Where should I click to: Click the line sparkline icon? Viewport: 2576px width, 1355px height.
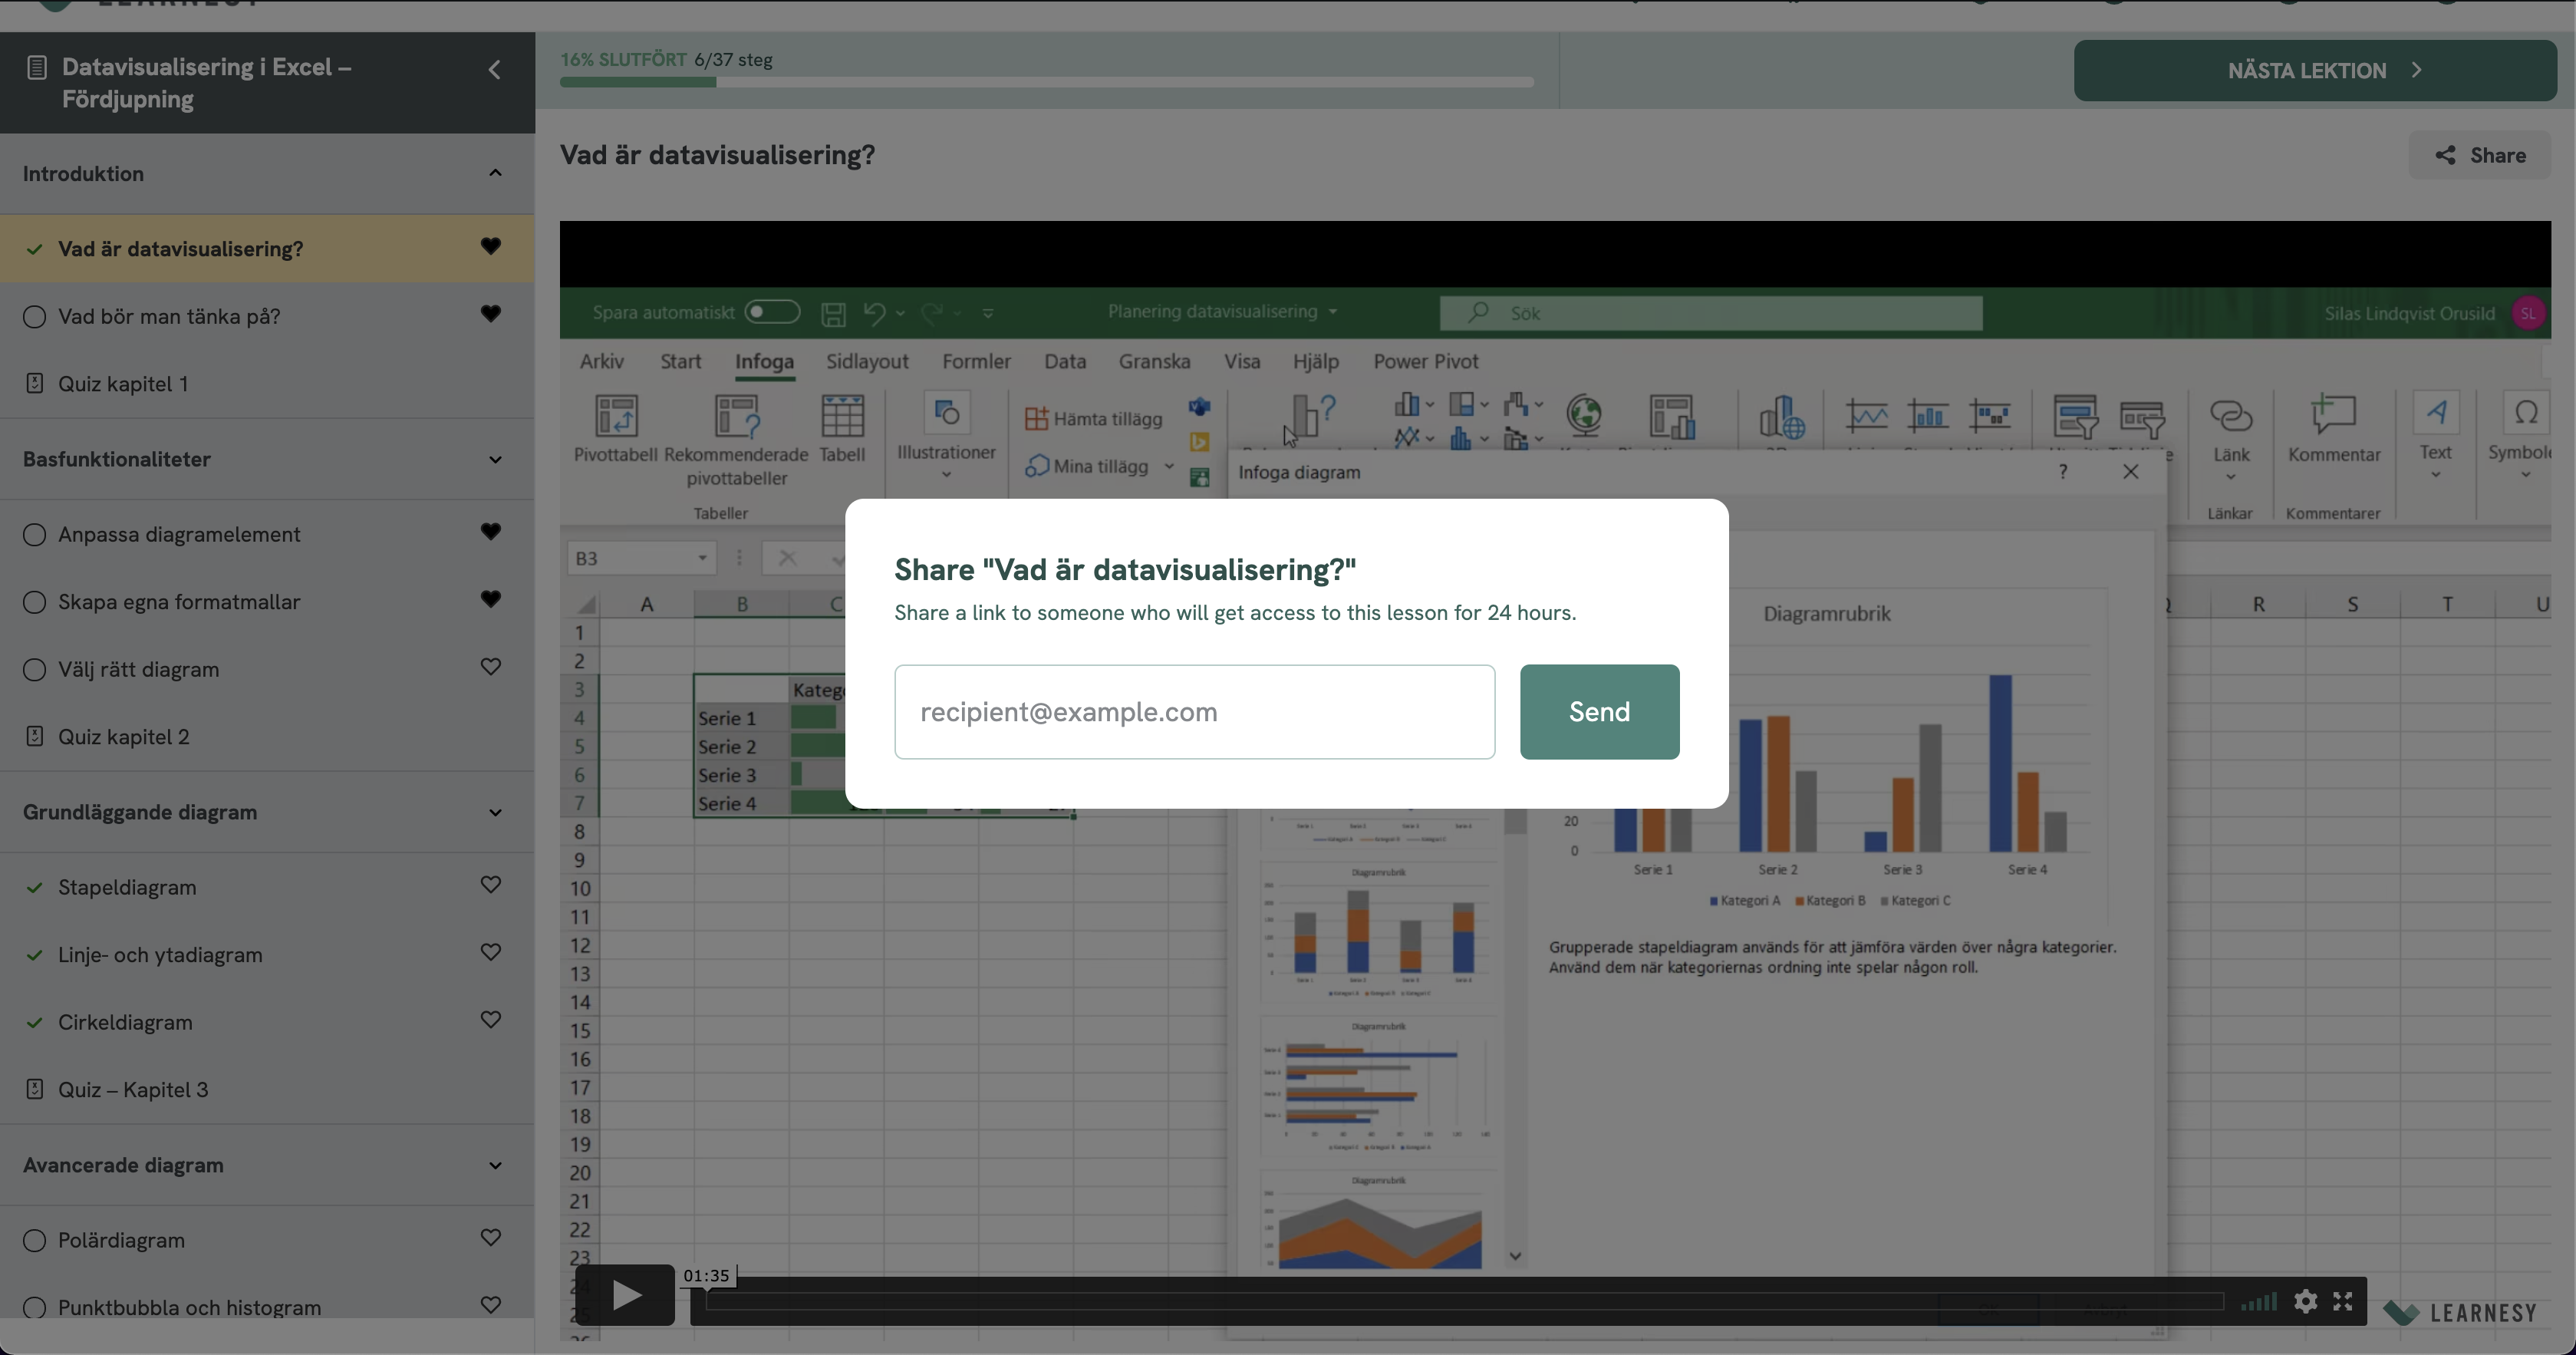click(1867, 415)
